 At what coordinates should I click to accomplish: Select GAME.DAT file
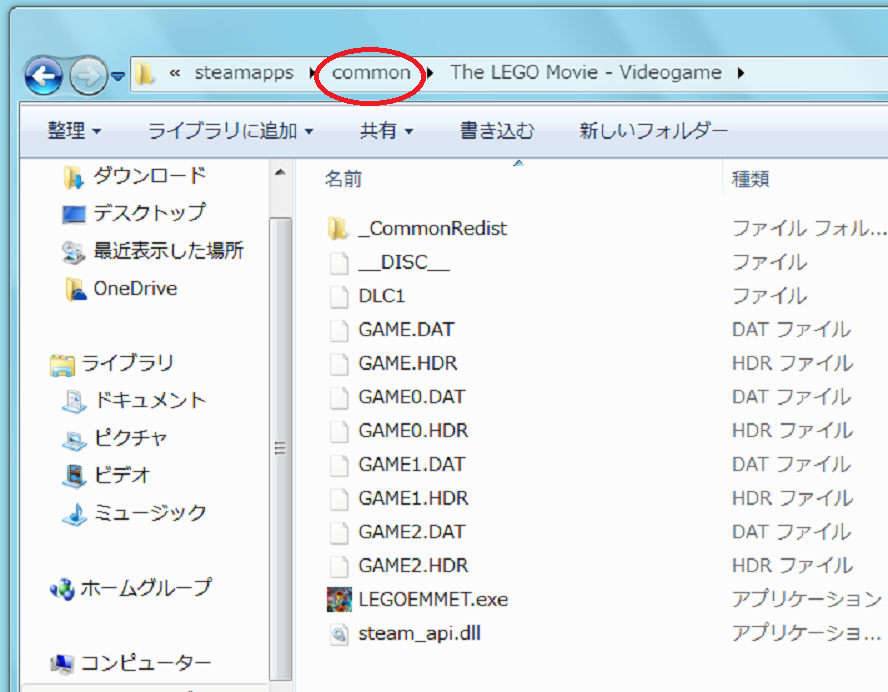pyautogui.click(x=406, y=330)
